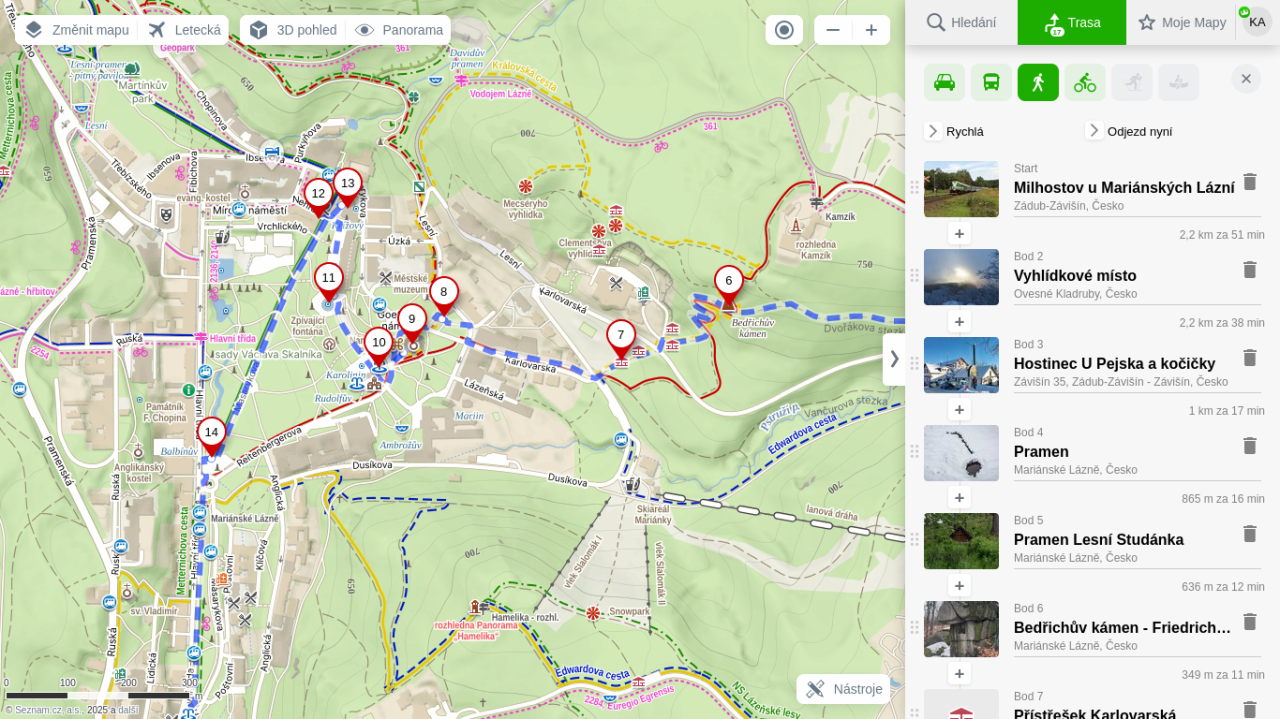Delete the Milhostov u Mariánských Lázní waypoint
The image size is (1280, 719).
[1249, 182]
